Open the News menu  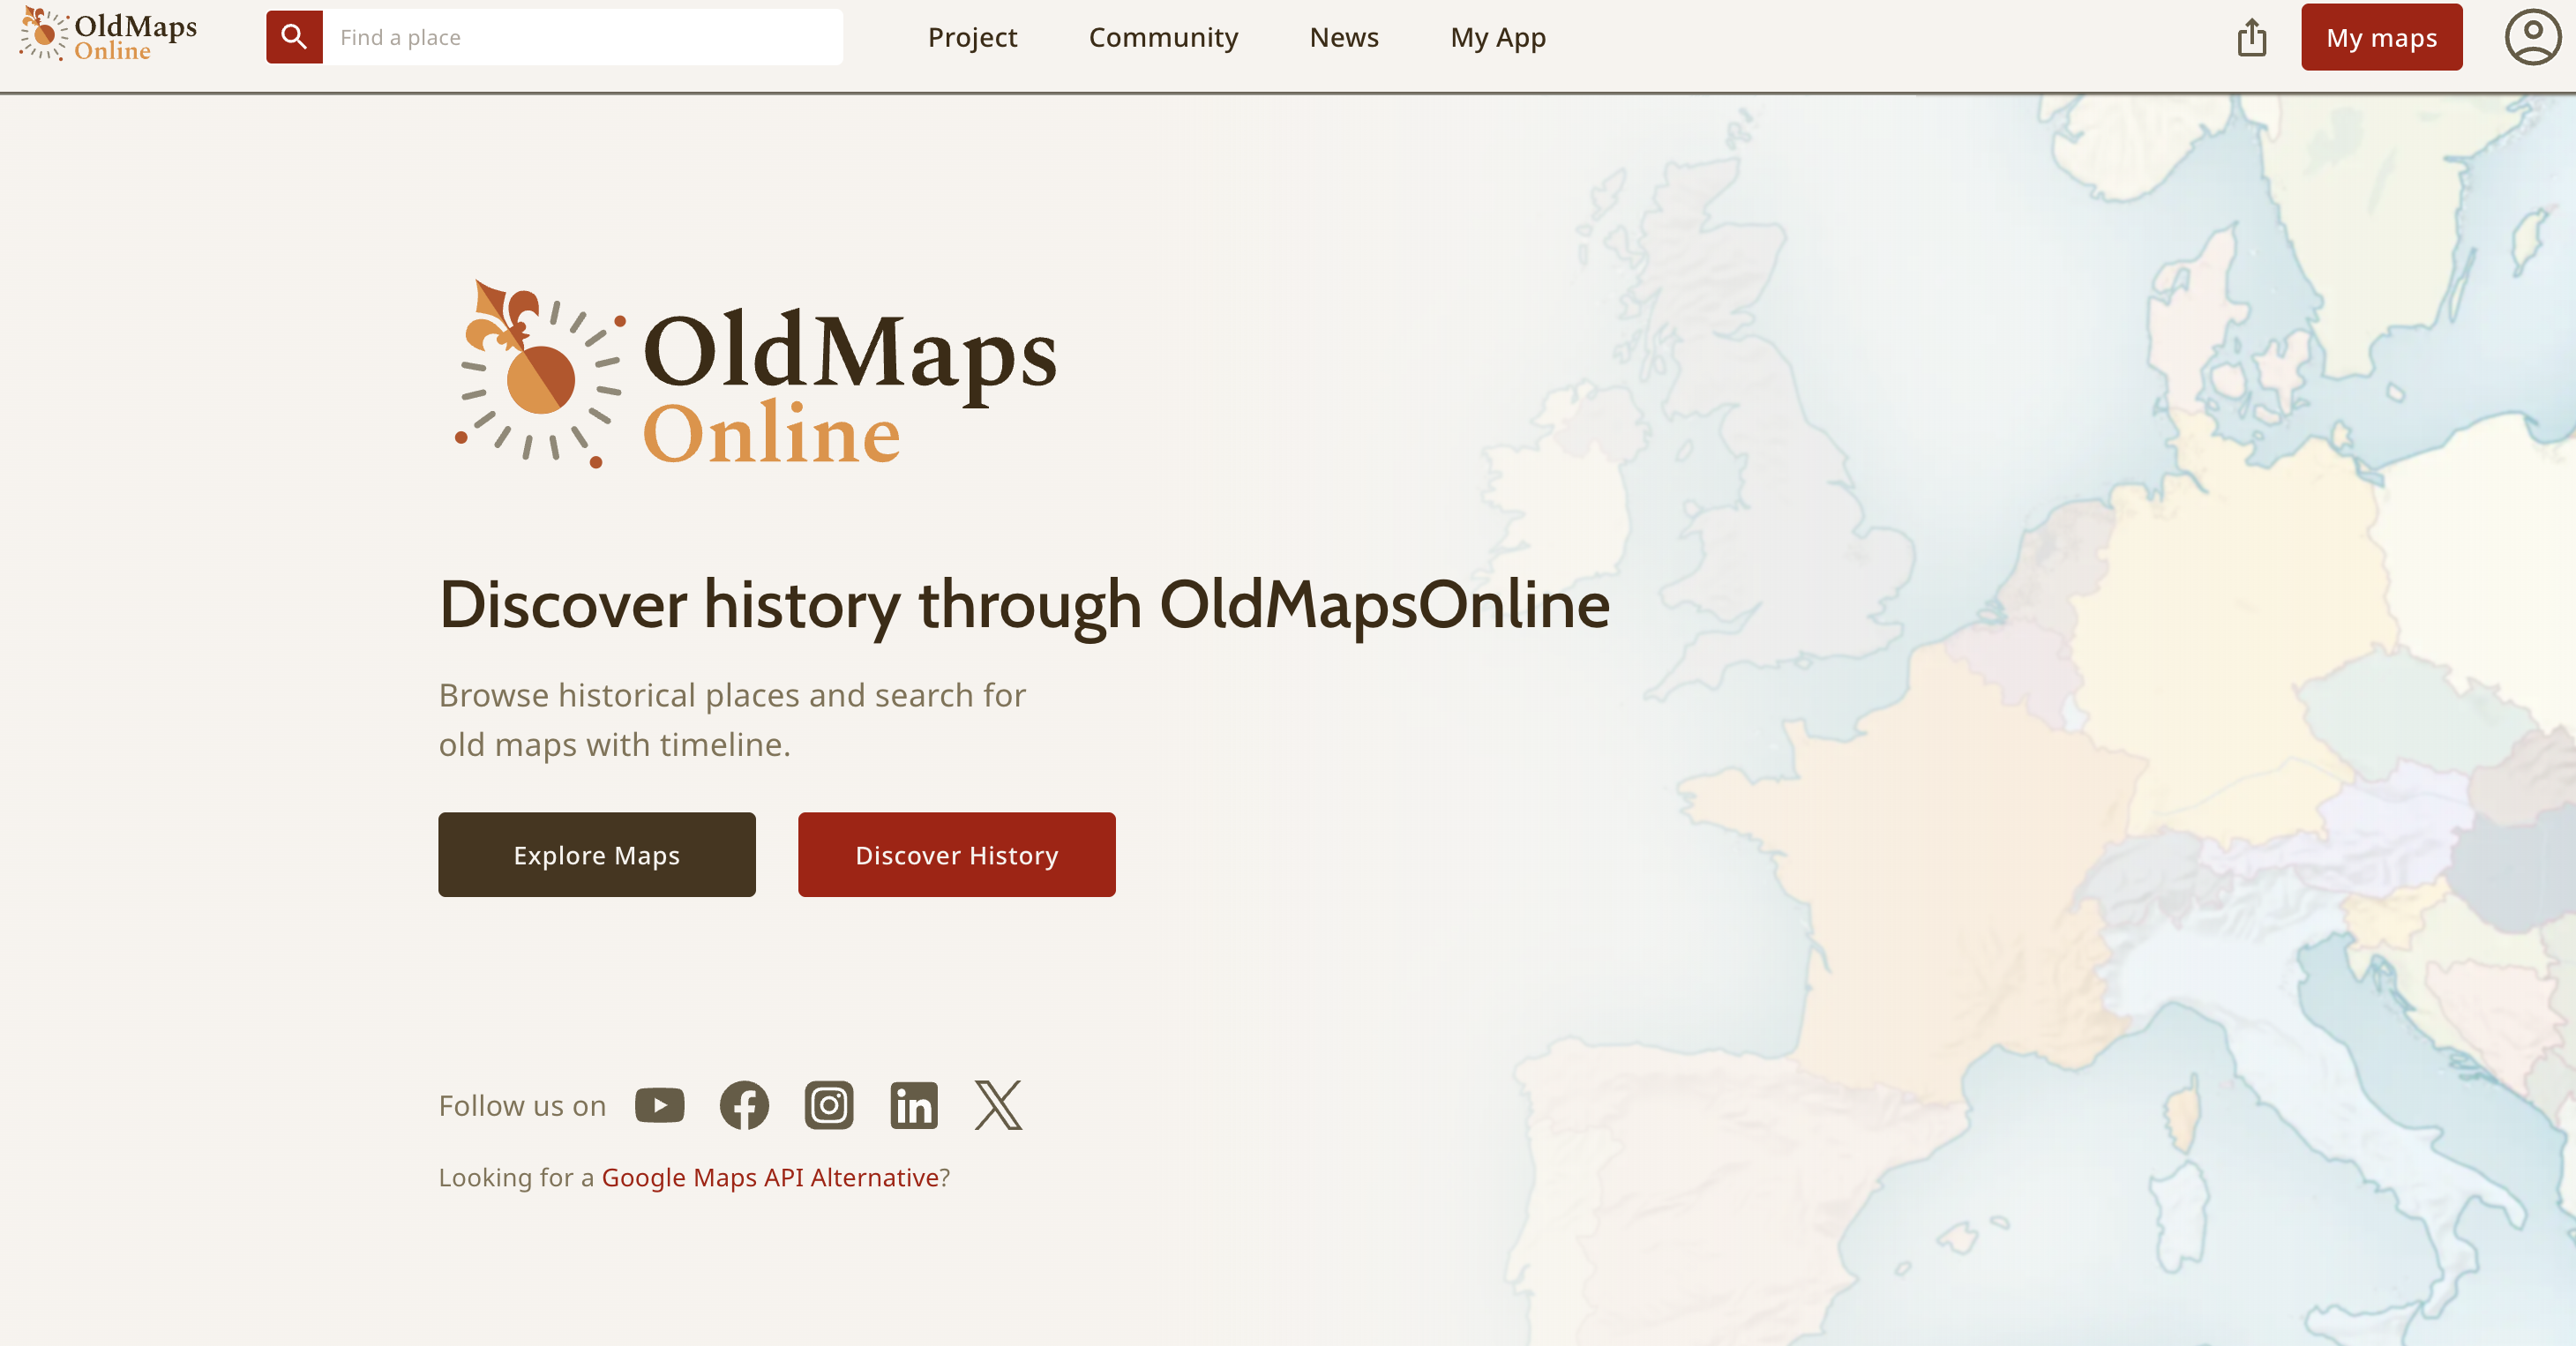pos(1344,38)
